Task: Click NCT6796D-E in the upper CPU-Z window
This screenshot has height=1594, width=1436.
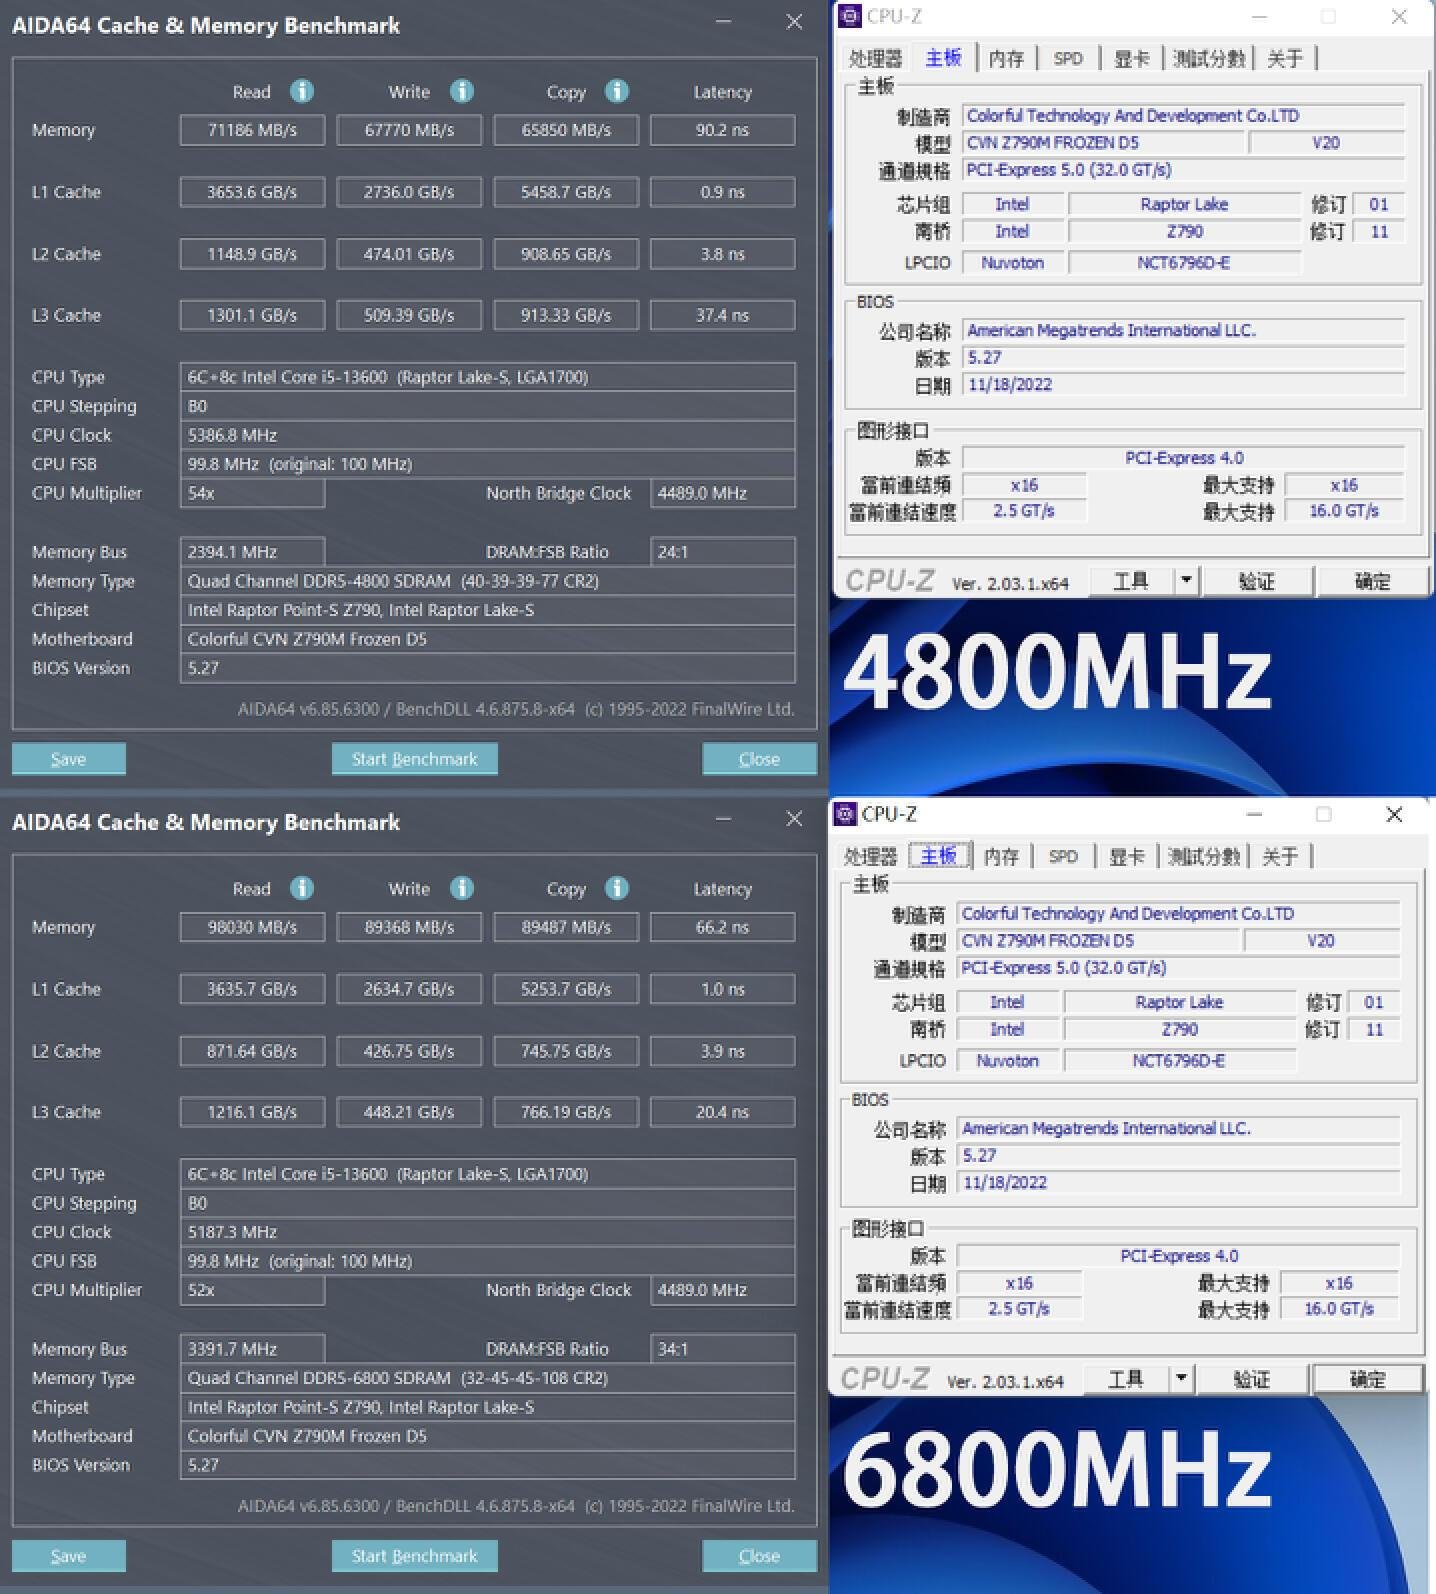Action: click(1184, 263)
